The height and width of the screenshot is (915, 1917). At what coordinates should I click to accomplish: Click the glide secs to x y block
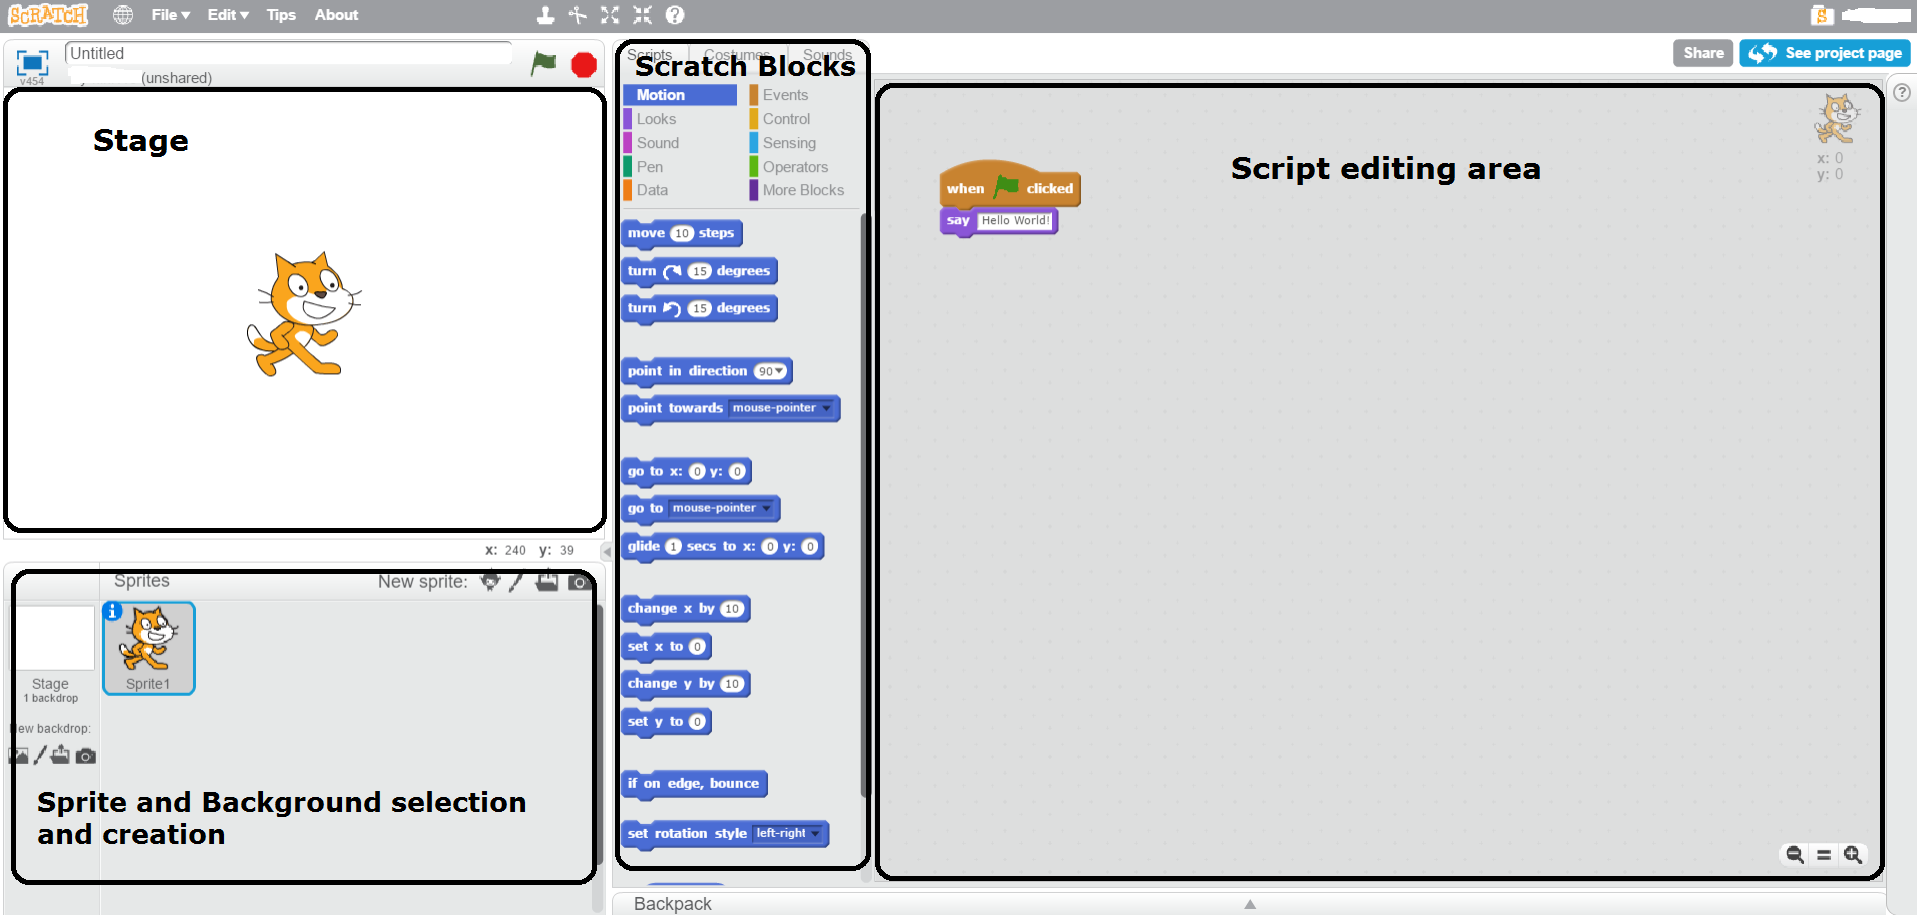coord(722,547)
